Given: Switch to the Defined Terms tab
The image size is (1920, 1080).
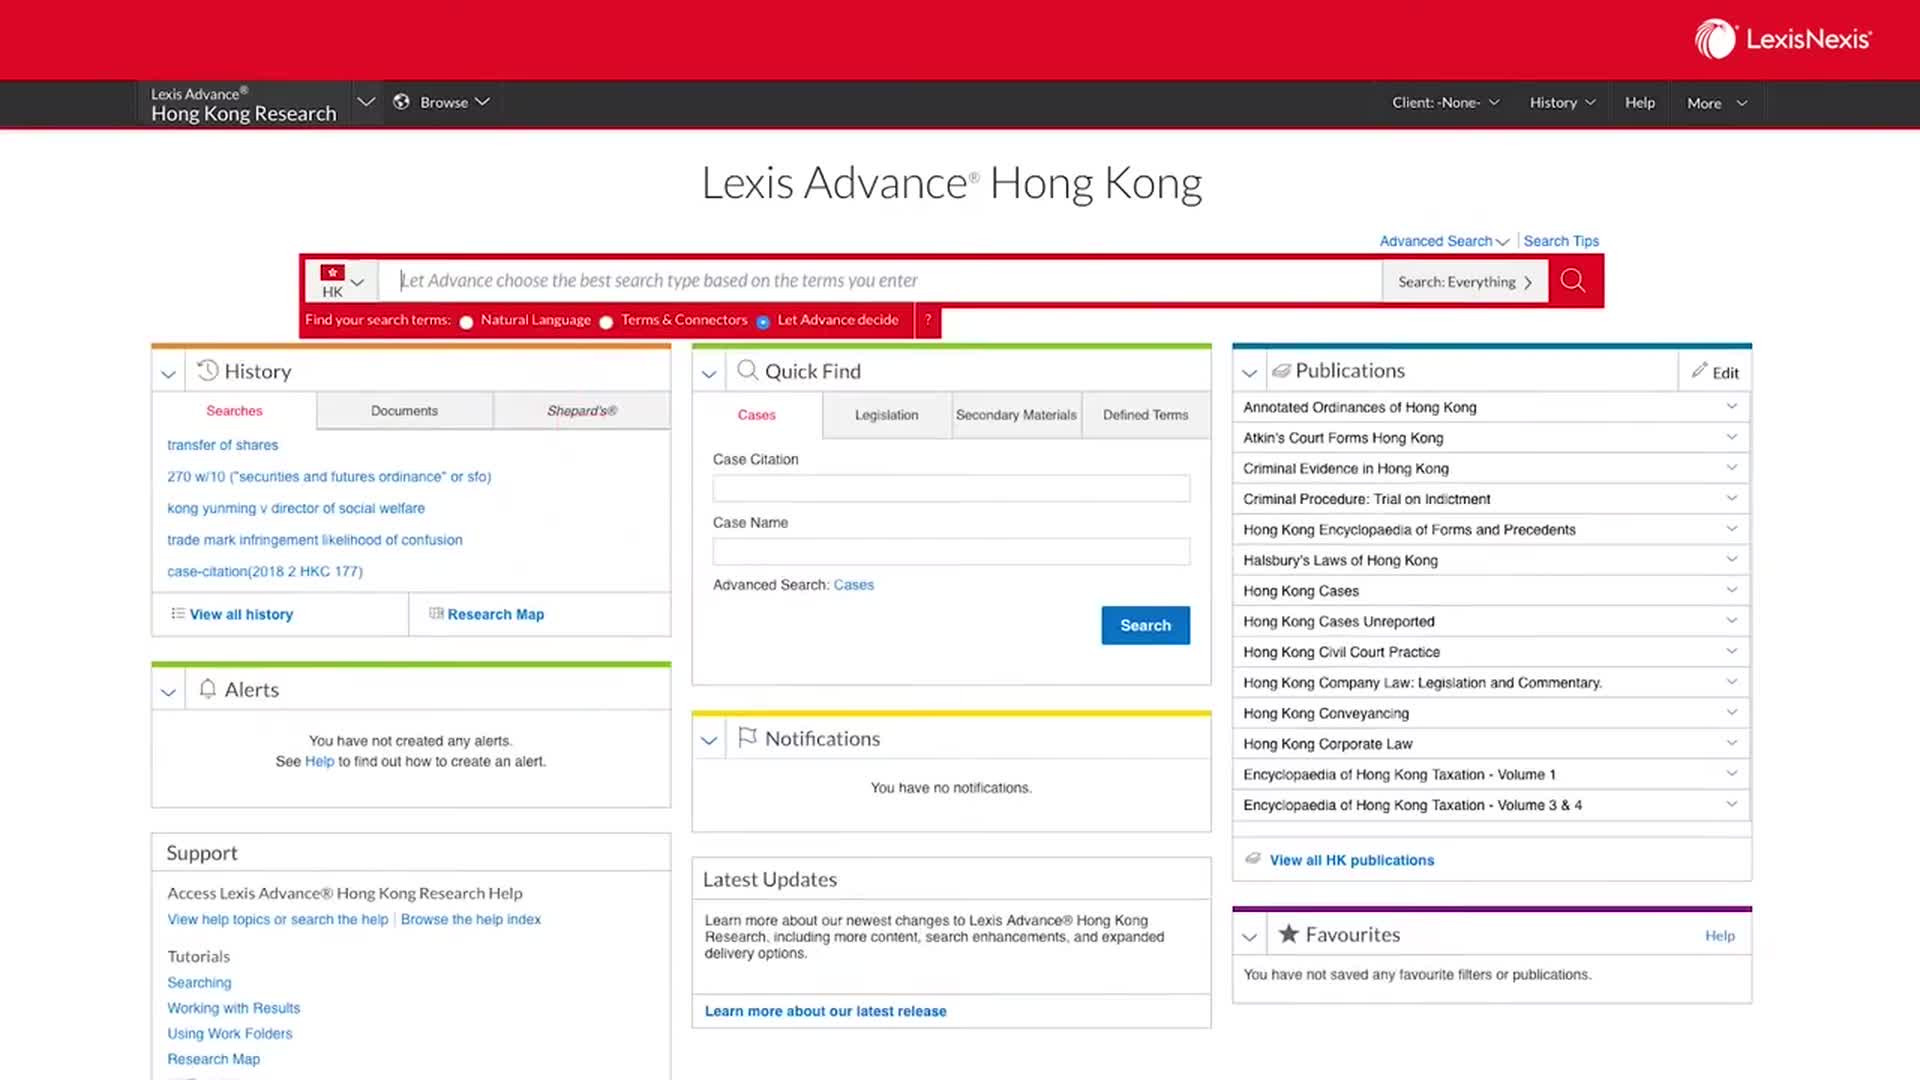Looking at the screenshot, I should [x=1146, y=415].
